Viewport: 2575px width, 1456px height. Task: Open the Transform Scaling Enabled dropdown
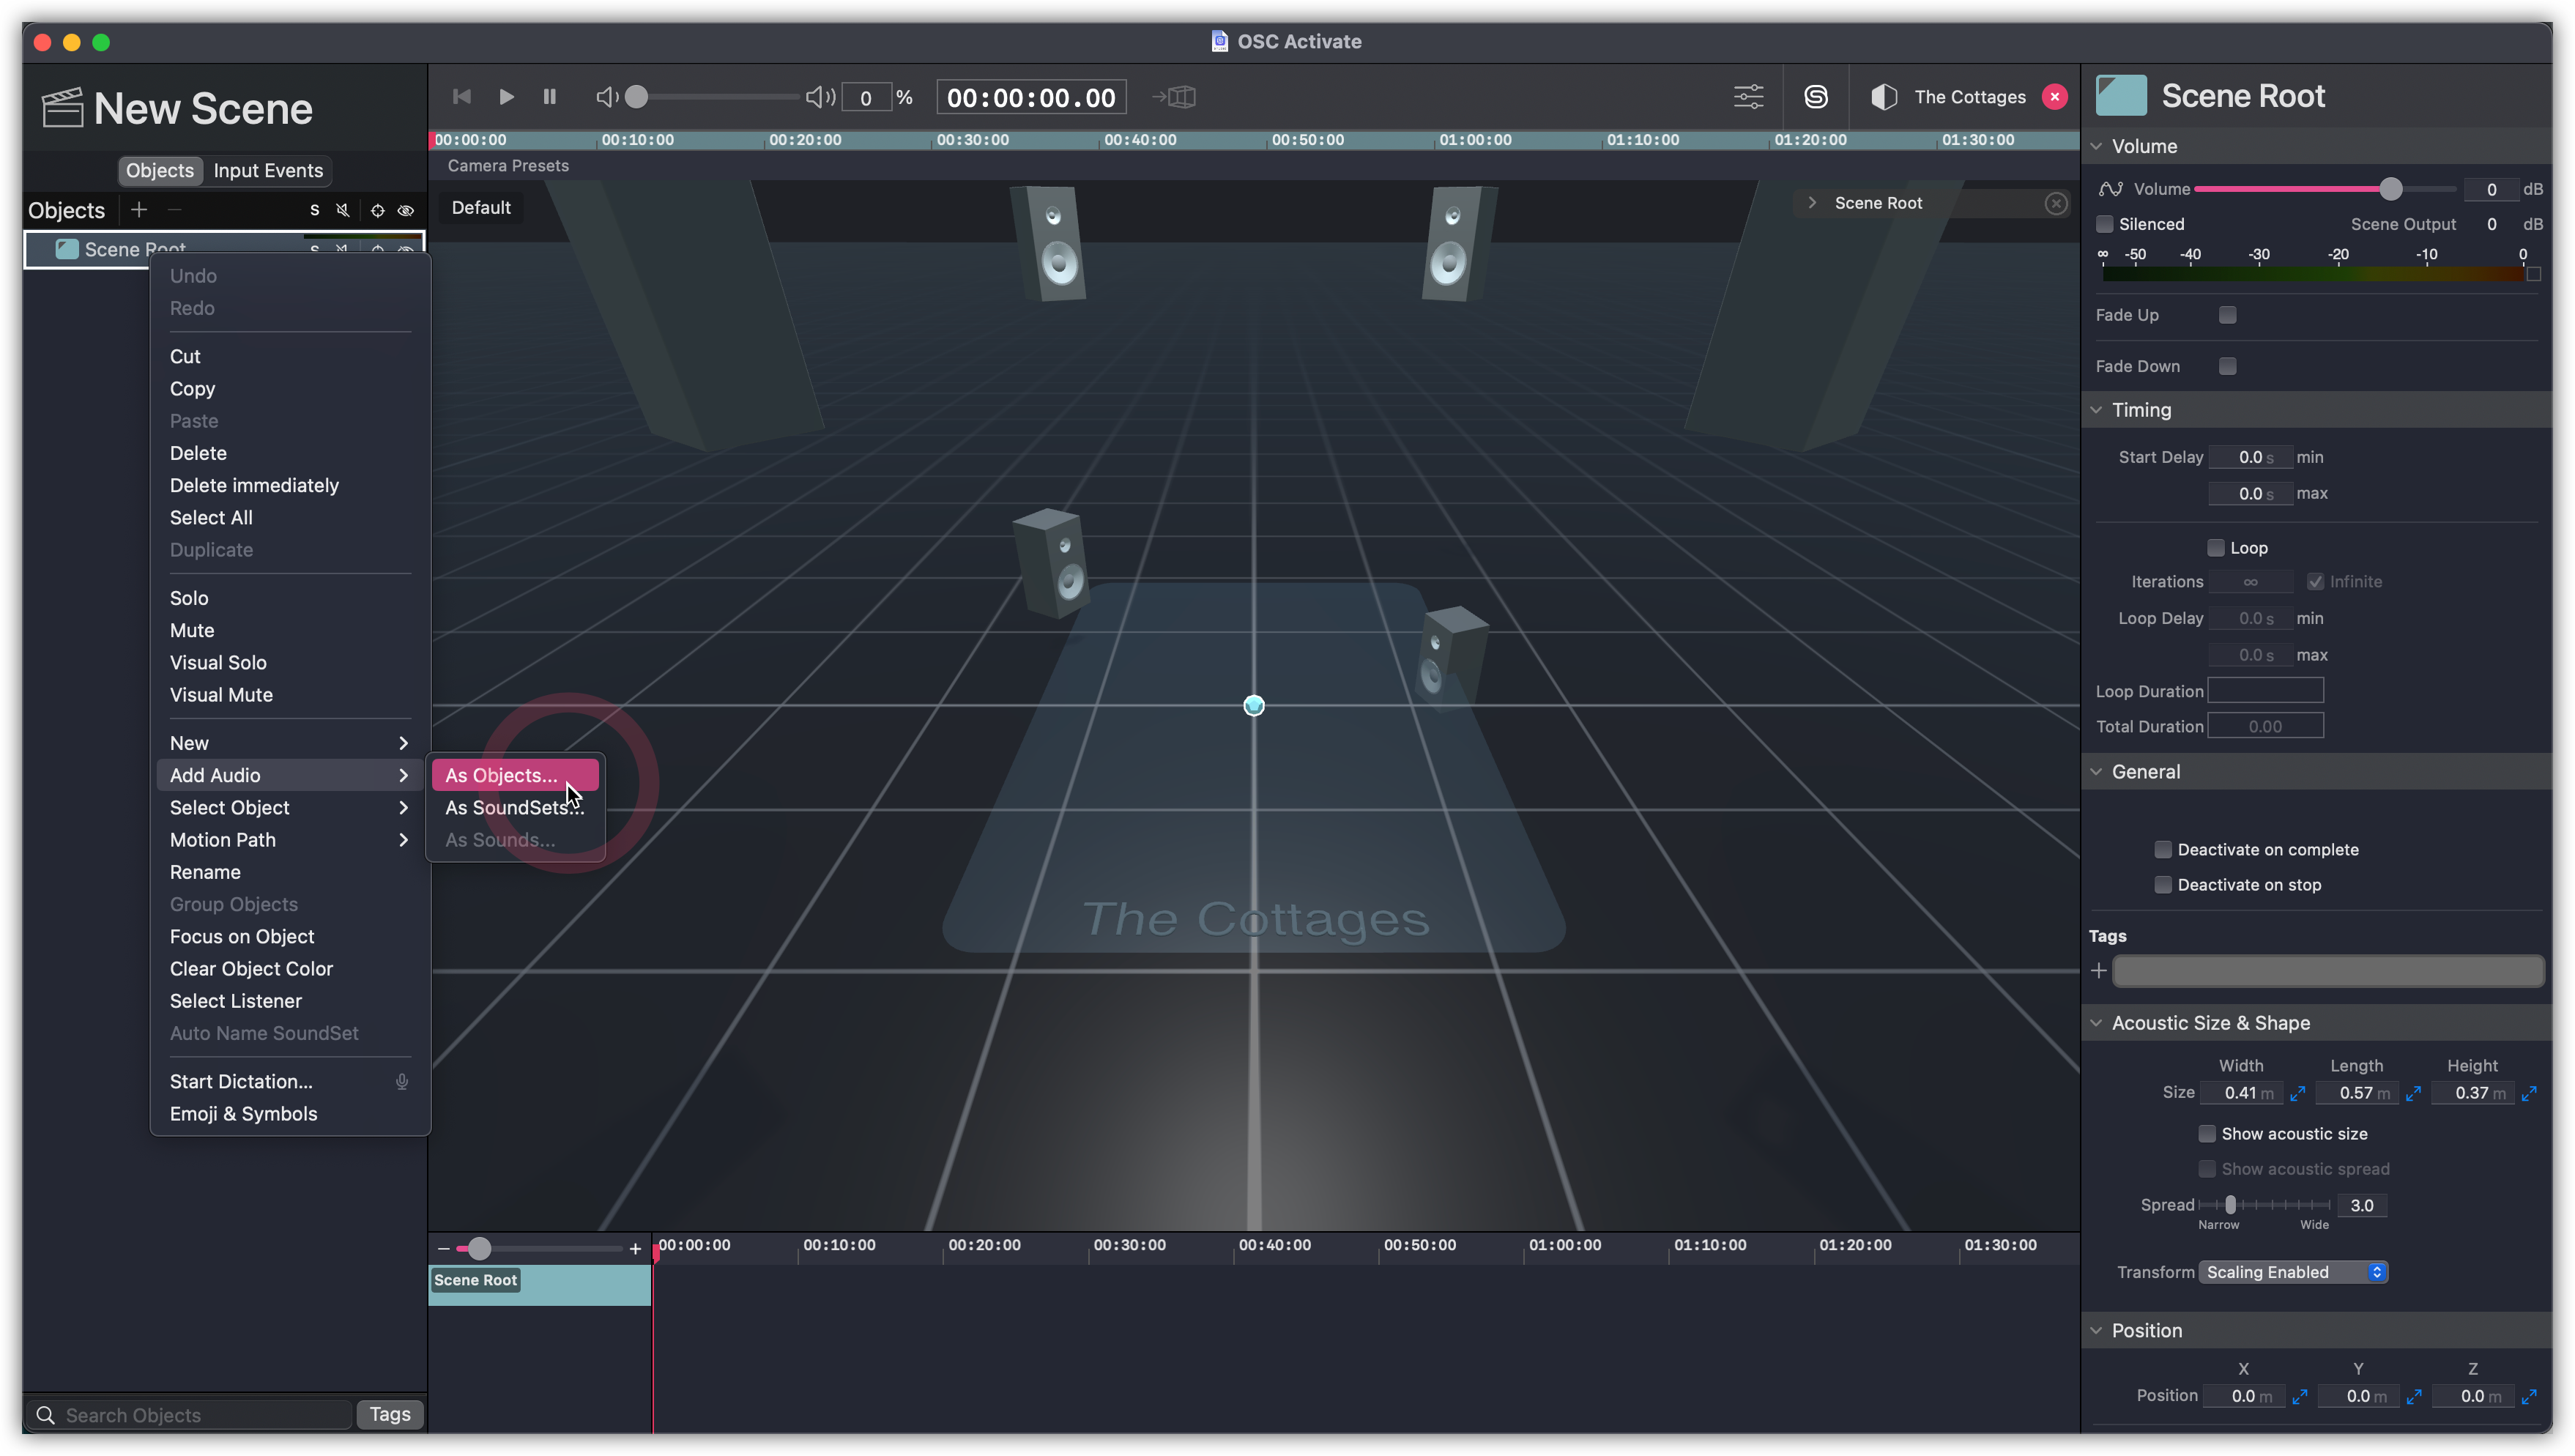2293,1272
